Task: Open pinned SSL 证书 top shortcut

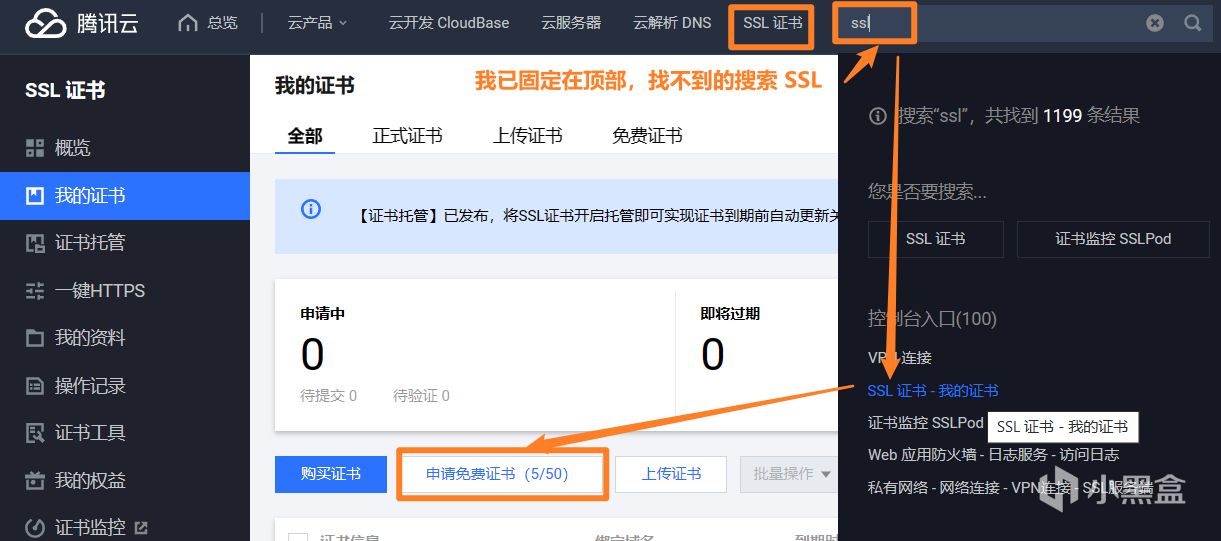Action: coord(772,23)
